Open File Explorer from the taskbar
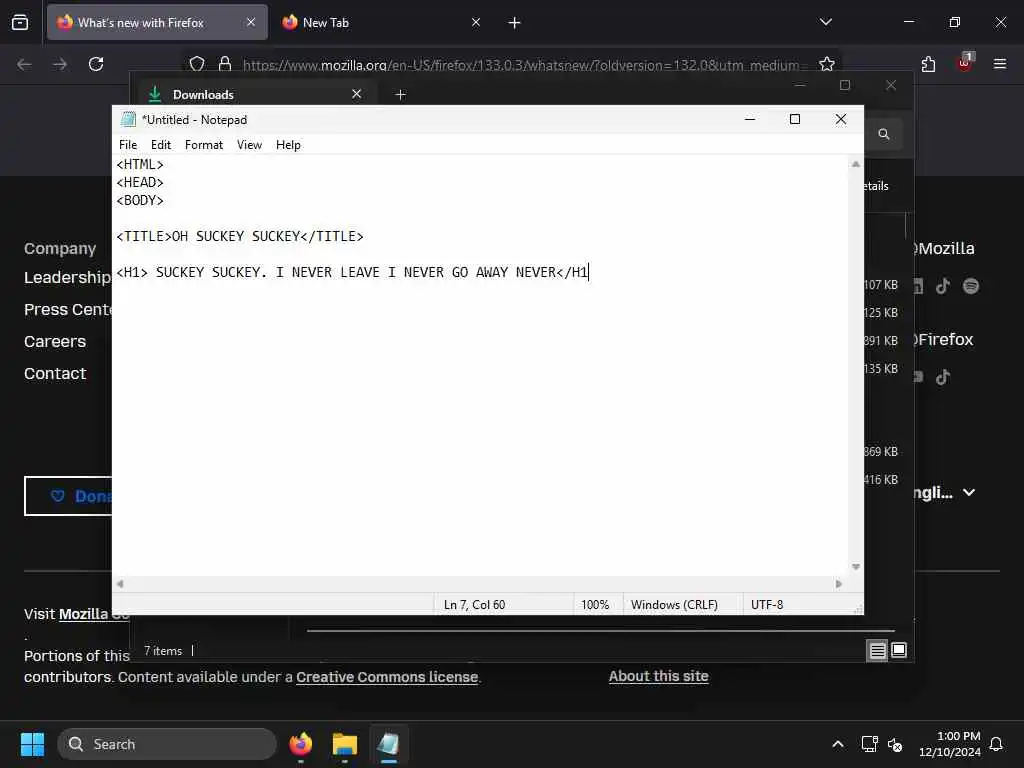1024x768 pixels. pyautogui.click(x=345, y=744)
